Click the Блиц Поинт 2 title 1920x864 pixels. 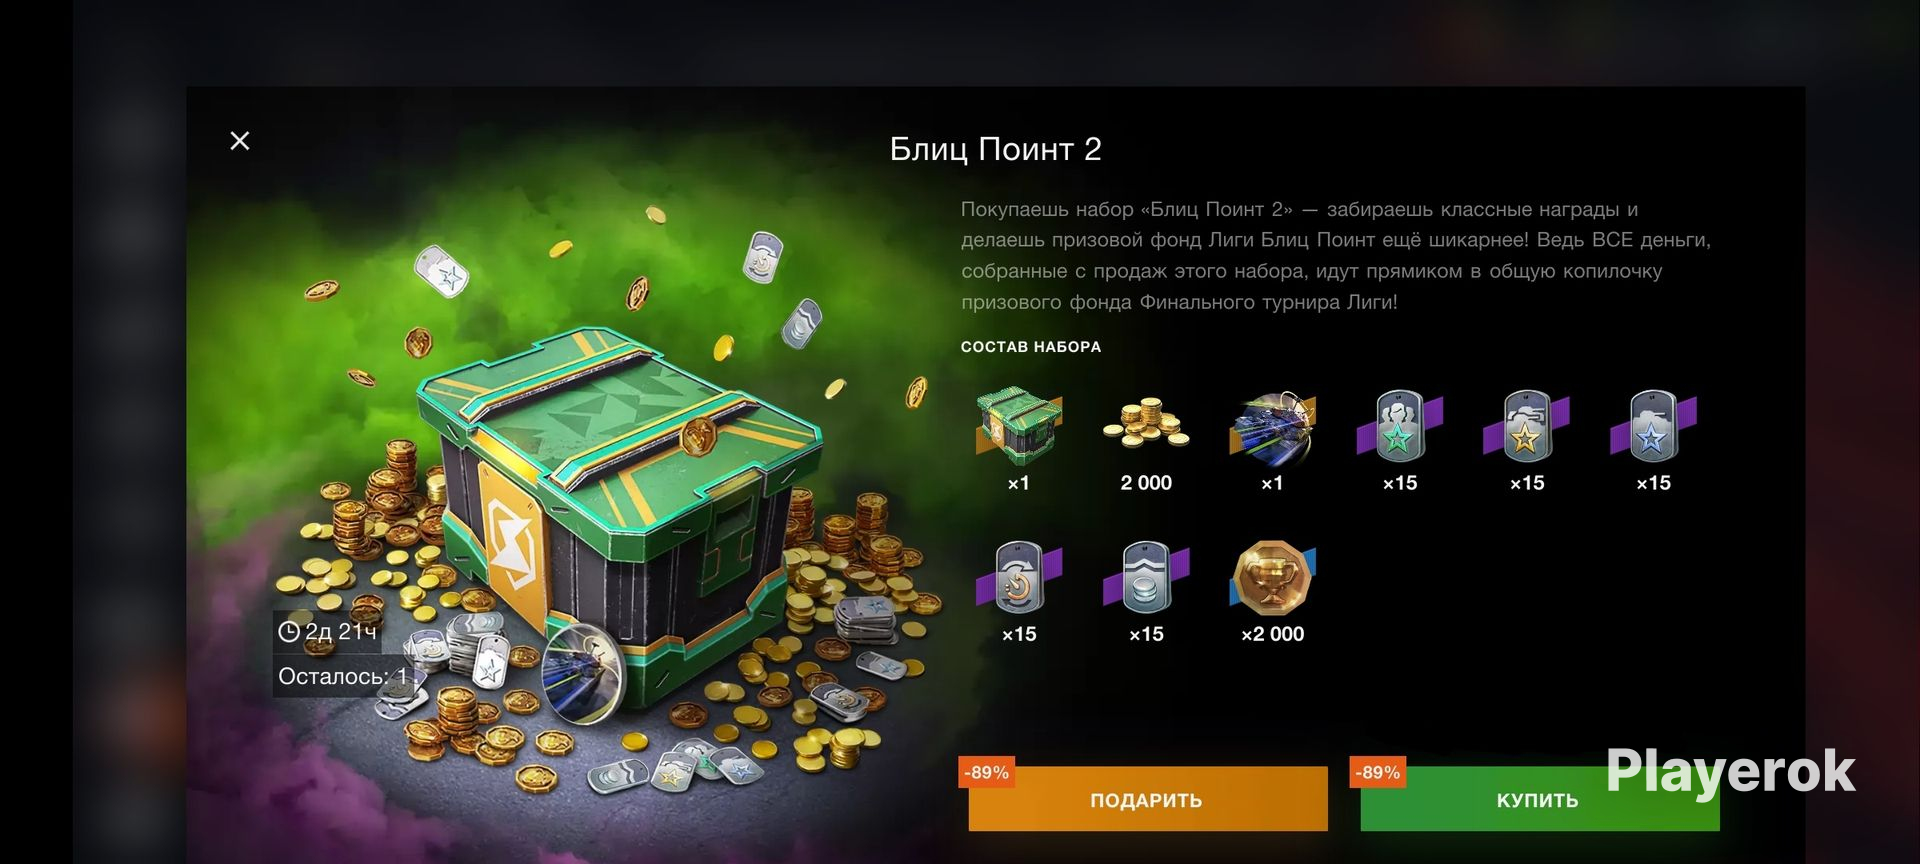pos(995,149)
